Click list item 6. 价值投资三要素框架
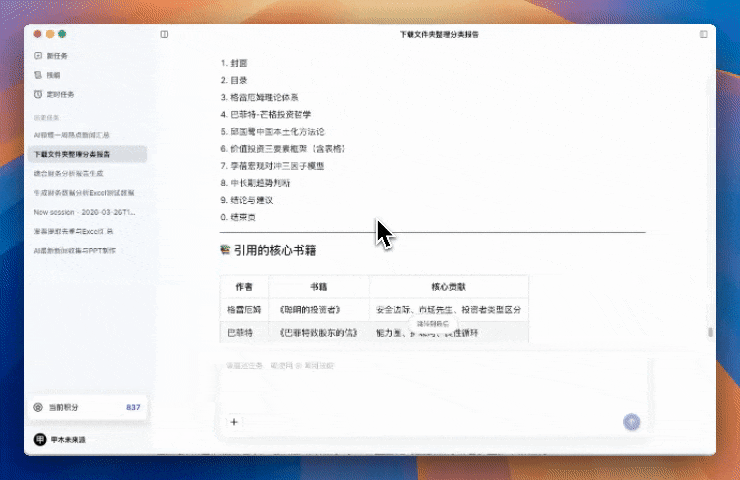Viewport: 740px width, 480px height. 283,149
